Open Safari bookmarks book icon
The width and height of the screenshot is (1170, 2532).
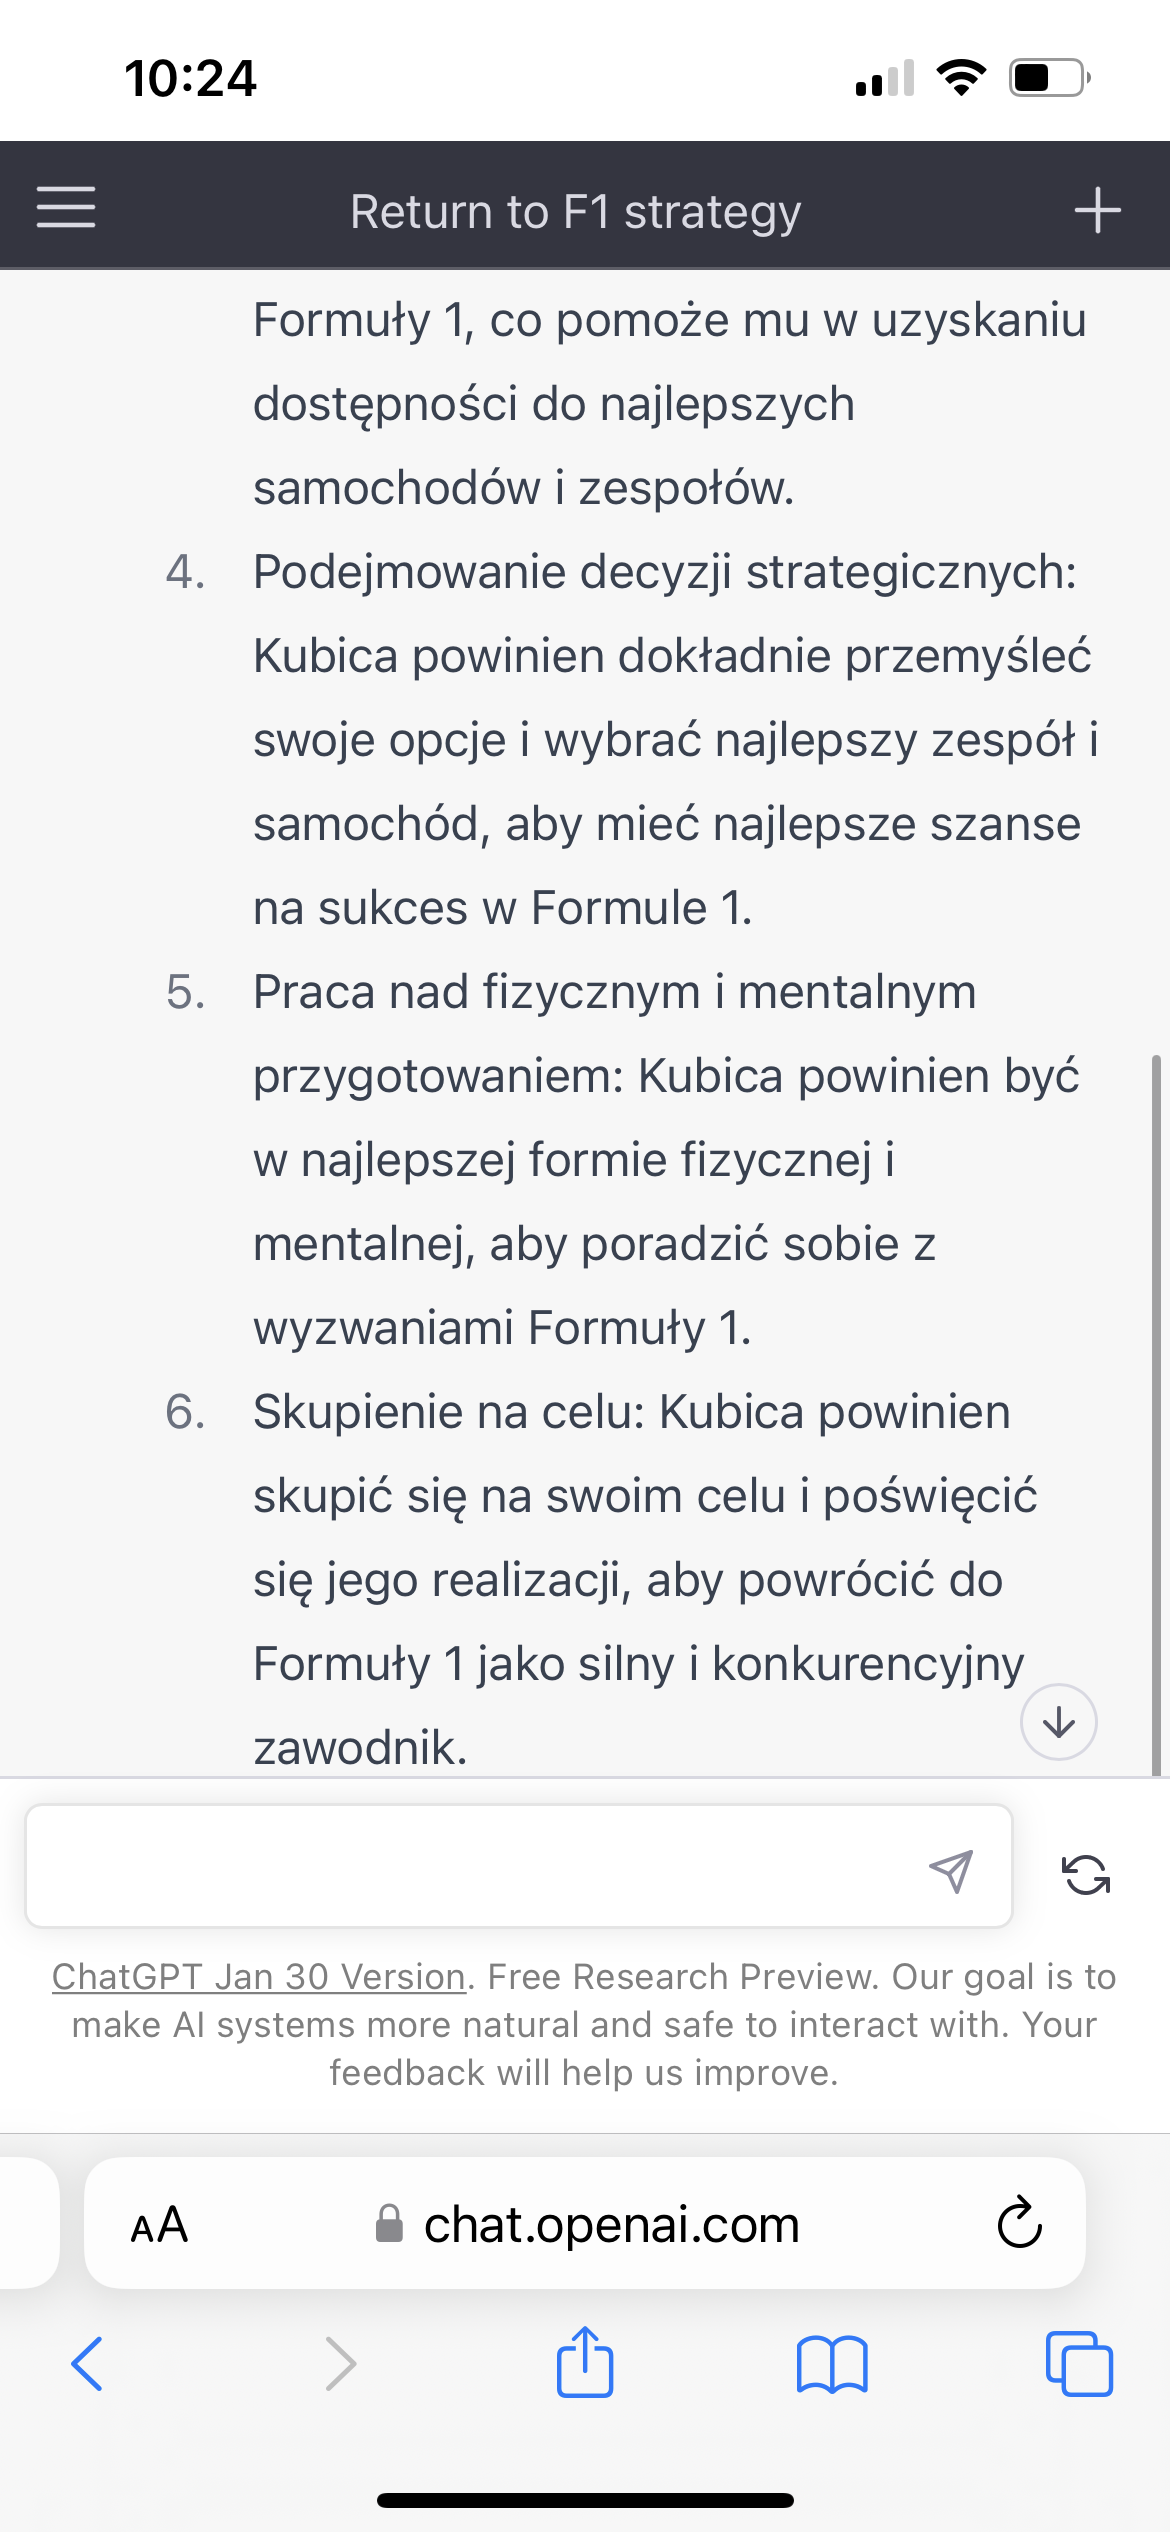[x=832, y=2364]
